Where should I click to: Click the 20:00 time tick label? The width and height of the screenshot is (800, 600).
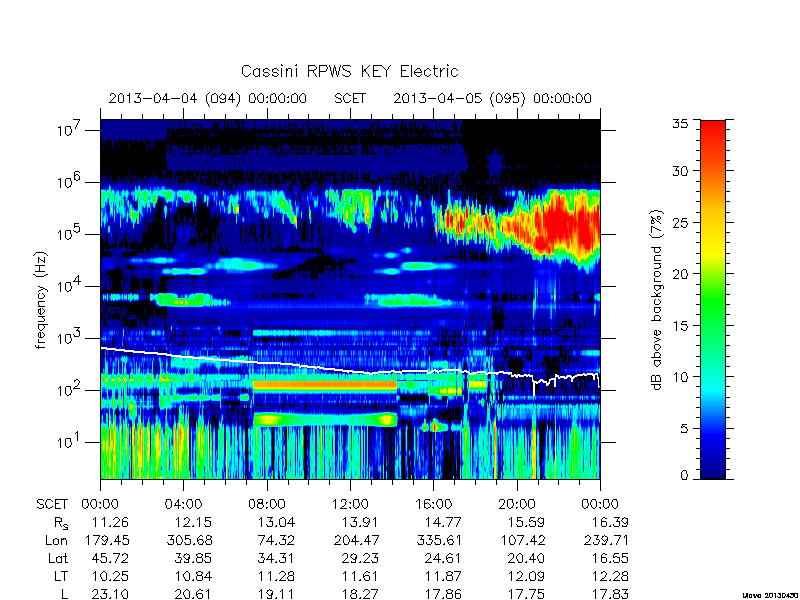coord(517,505)
